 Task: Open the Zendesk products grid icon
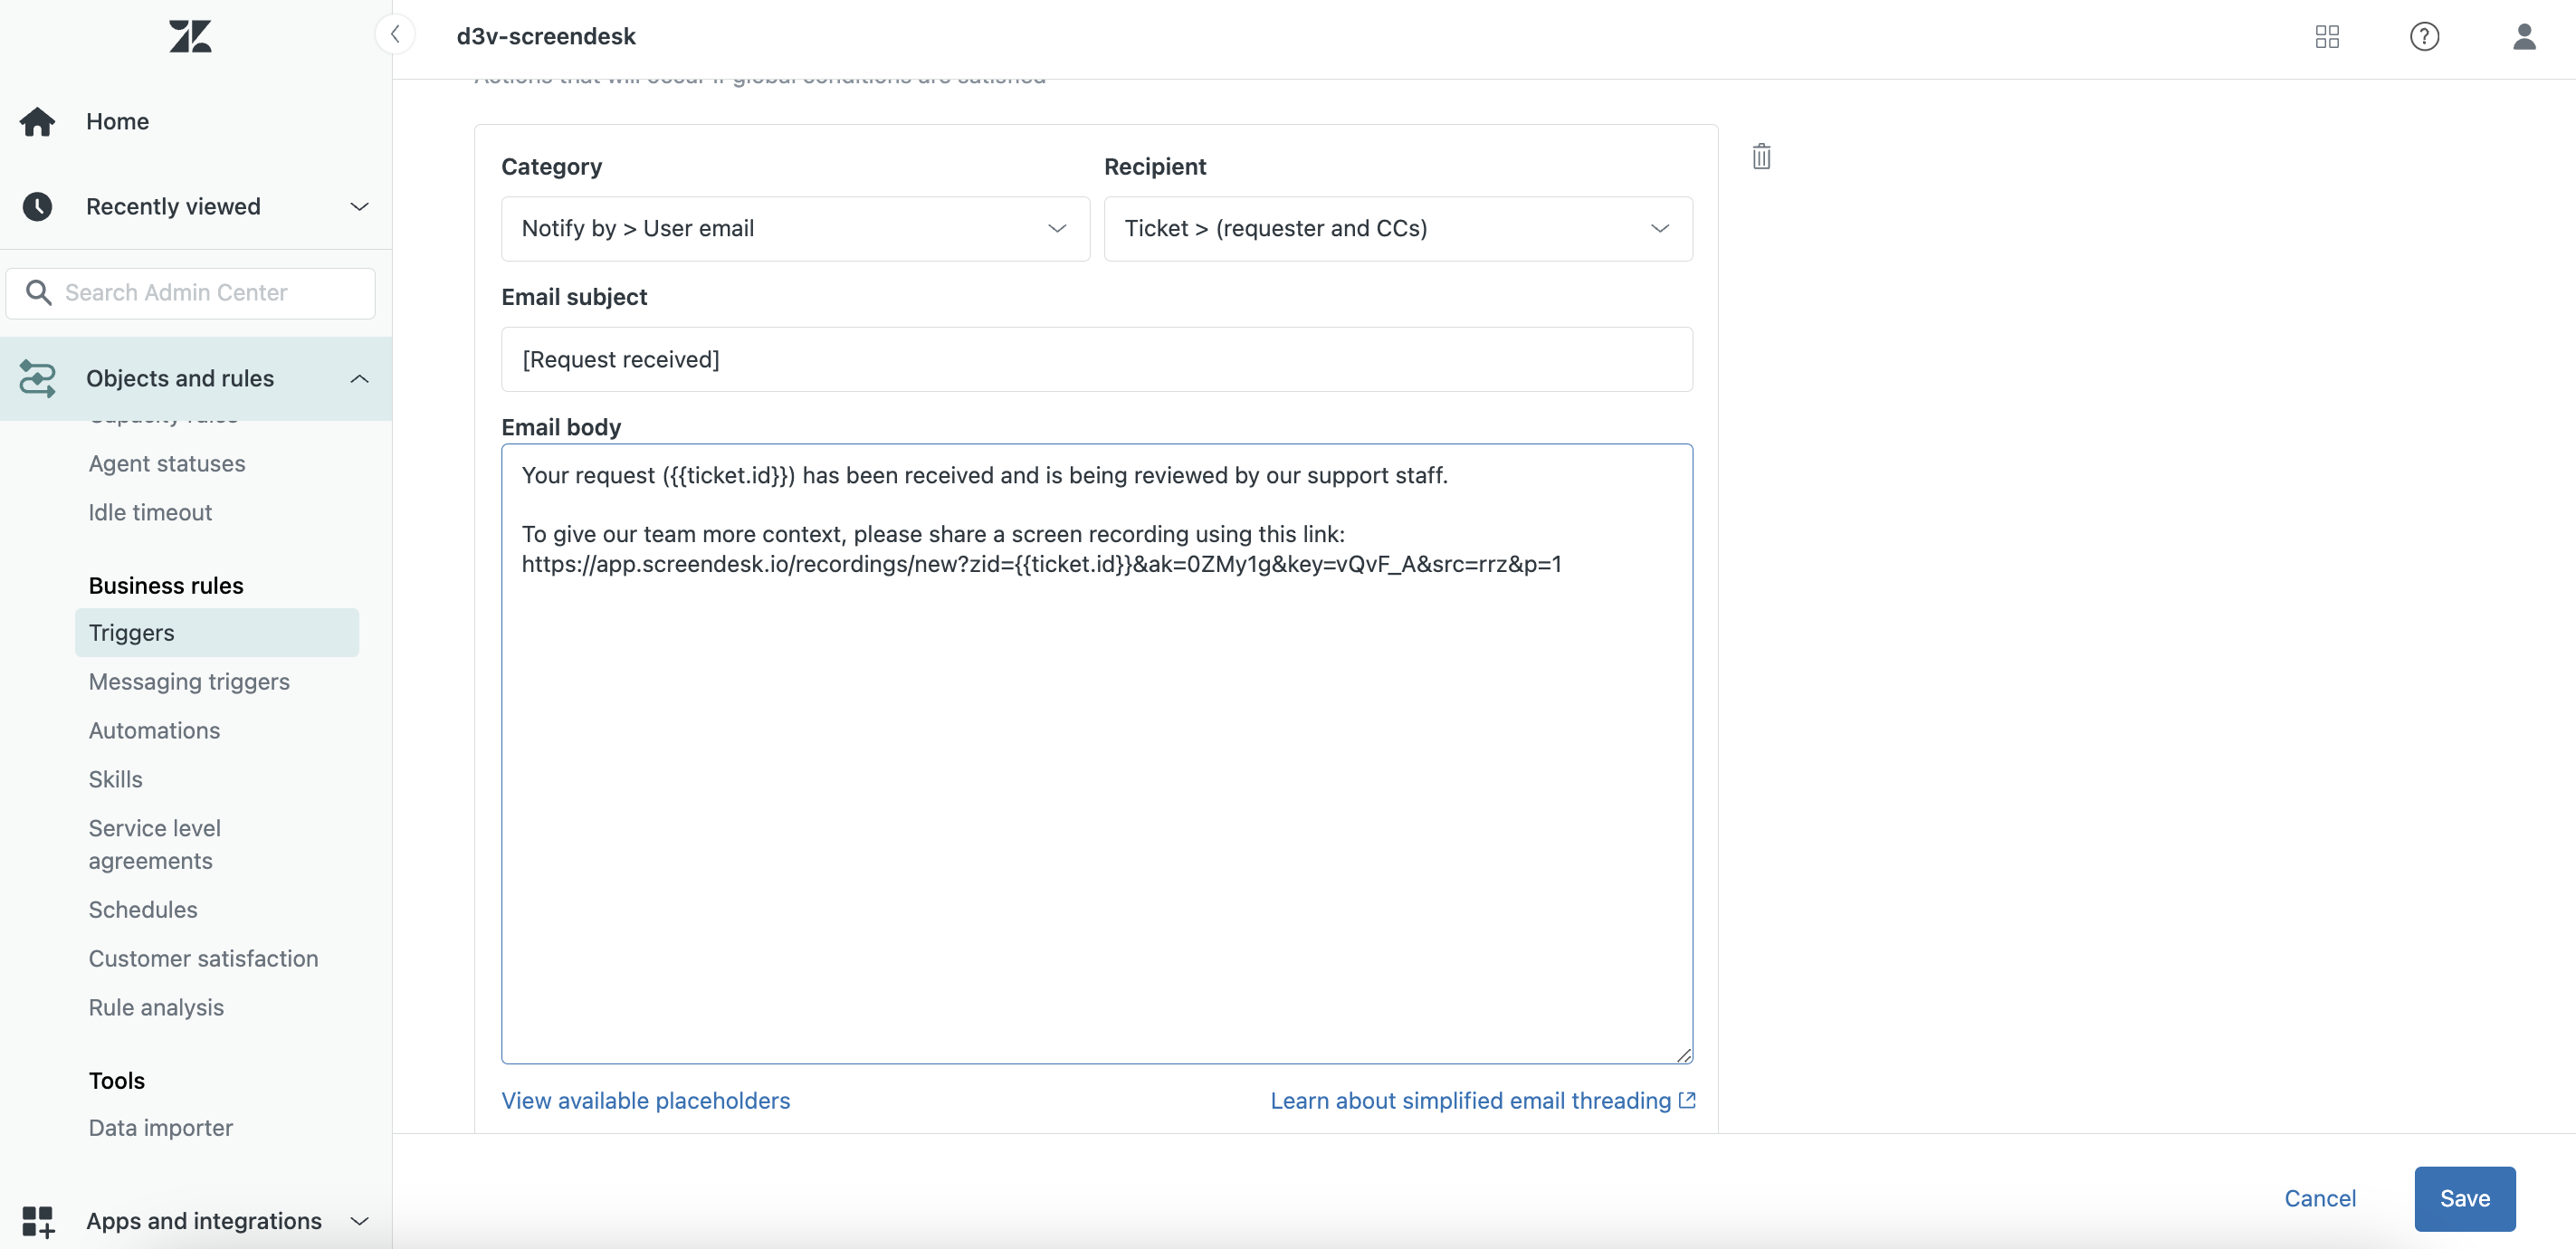2327,37
